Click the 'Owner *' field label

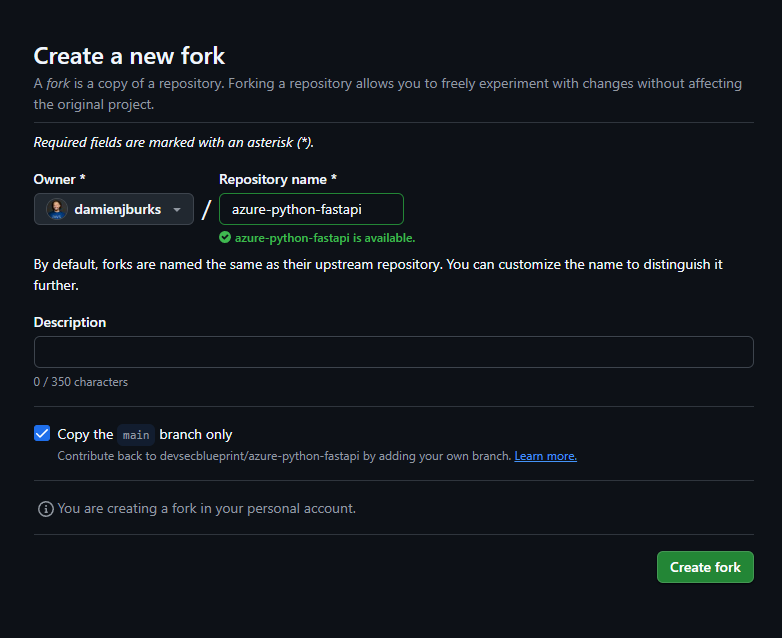click(59, 179)
